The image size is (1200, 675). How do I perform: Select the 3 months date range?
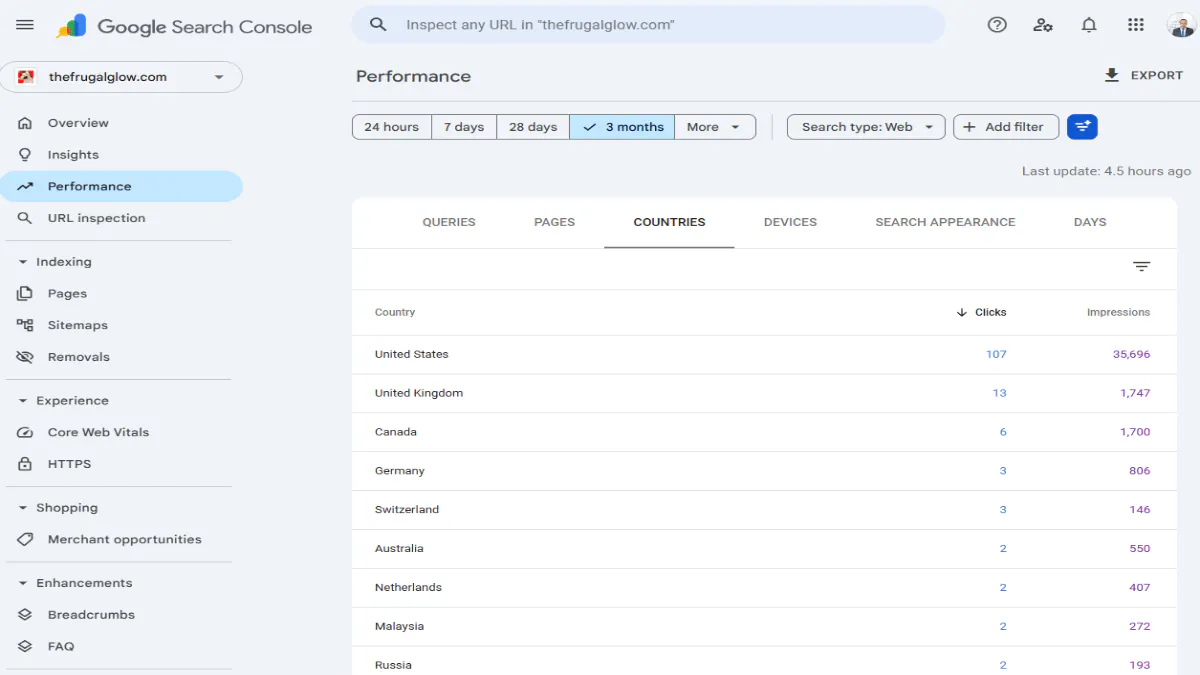pos(622,127)
